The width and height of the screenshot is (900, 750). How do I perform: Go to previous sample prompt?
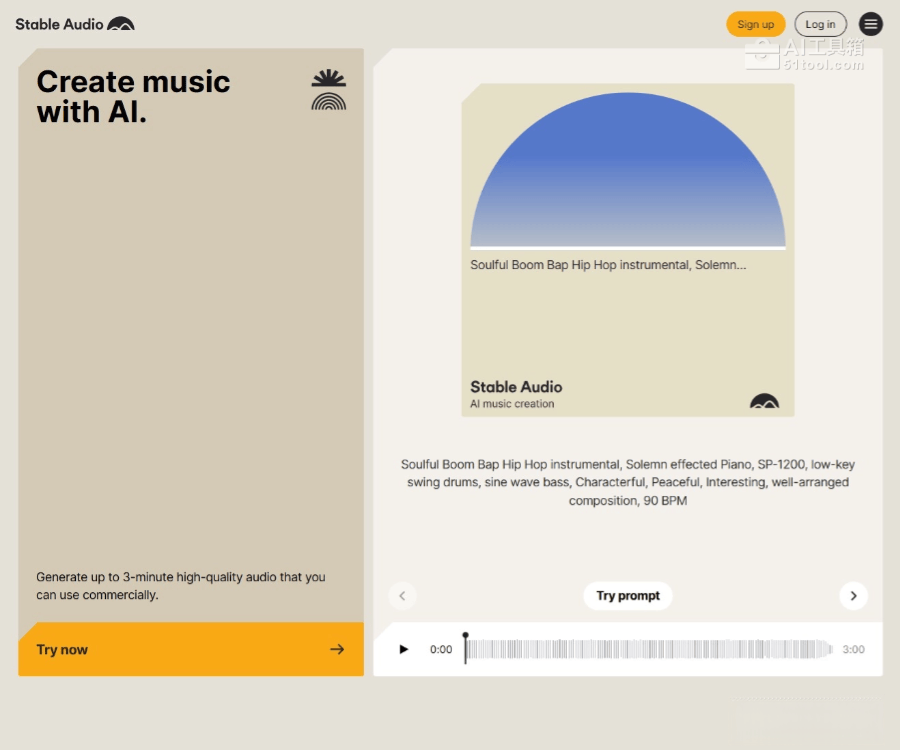[402, 596]
